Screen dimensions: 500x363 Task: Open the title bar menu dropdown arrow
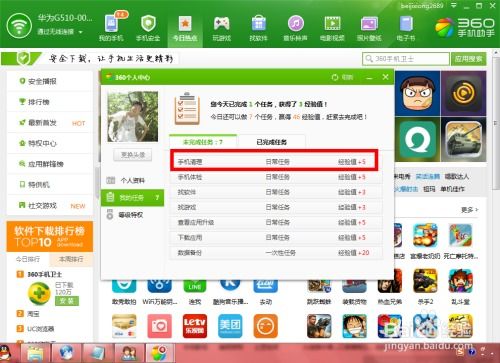coord(453,5)
